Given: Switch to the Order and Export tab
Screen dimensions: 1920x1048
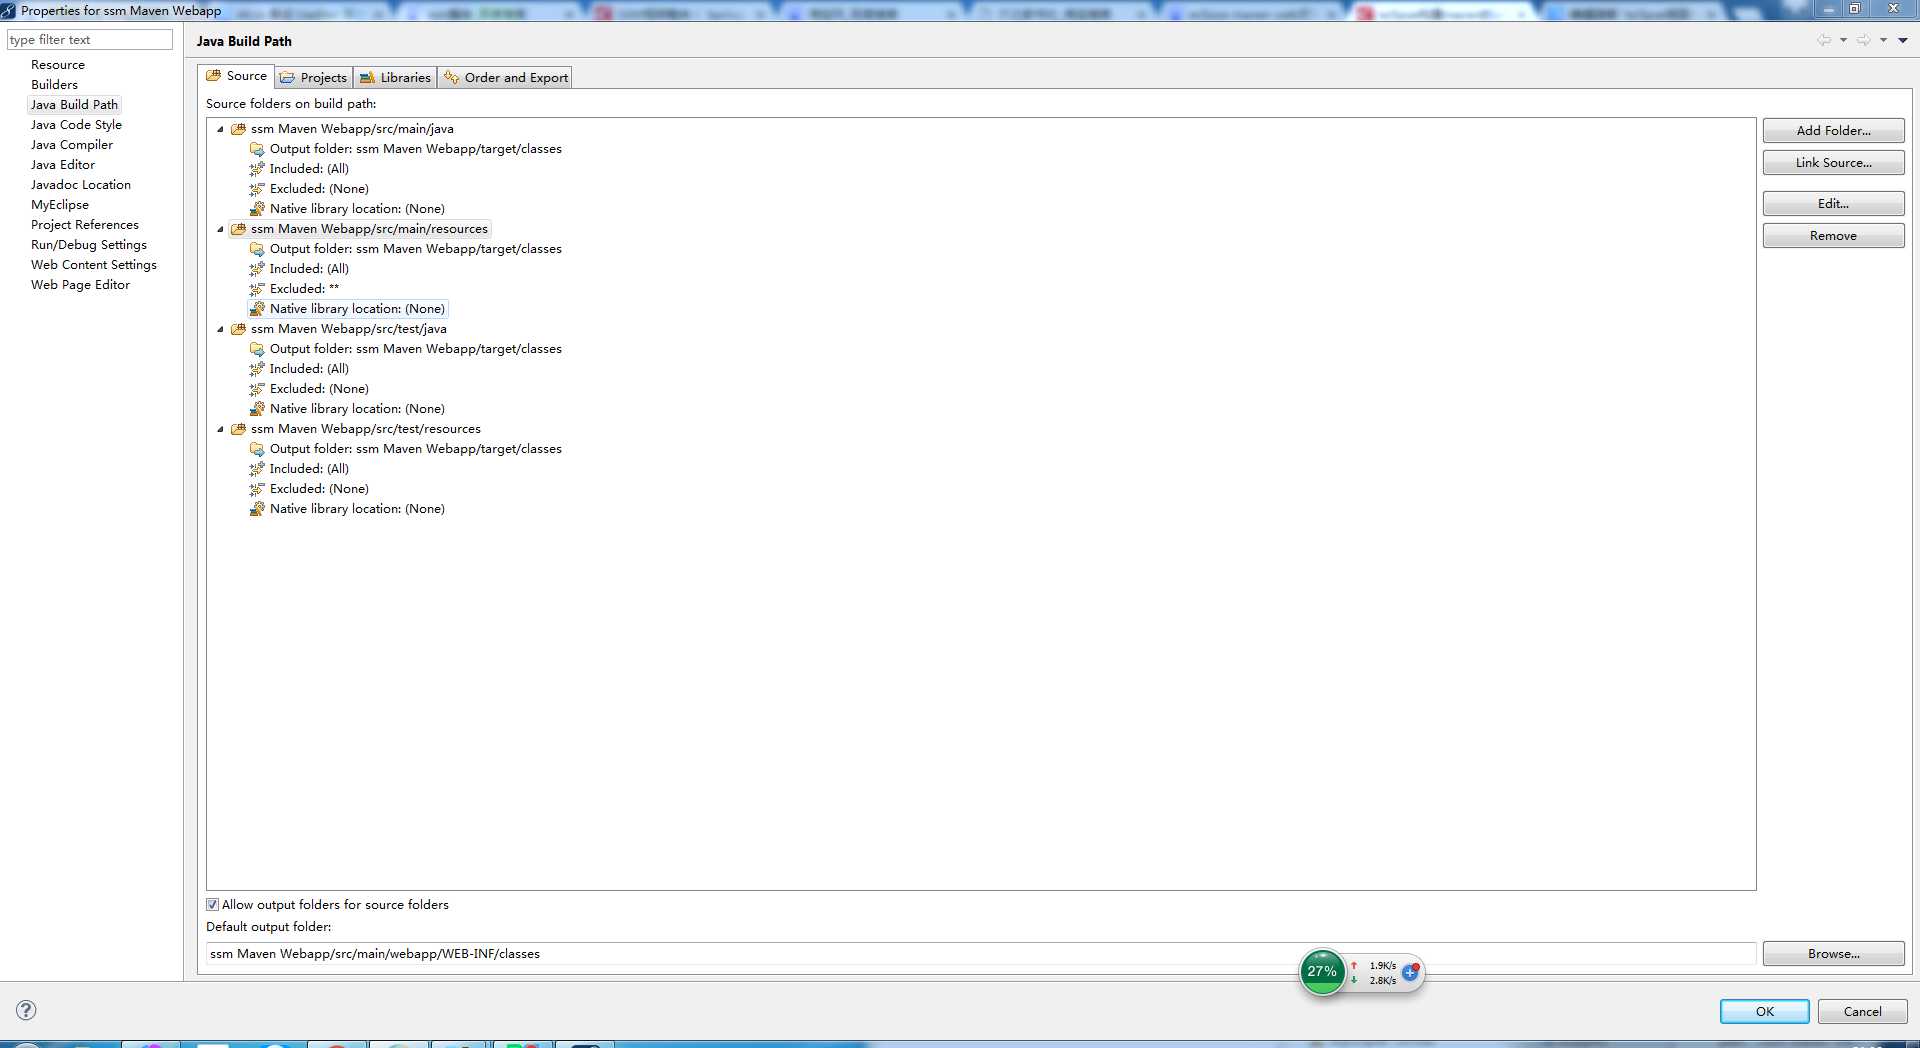Looking at the screenshot, I should click(x=505, y=77).
